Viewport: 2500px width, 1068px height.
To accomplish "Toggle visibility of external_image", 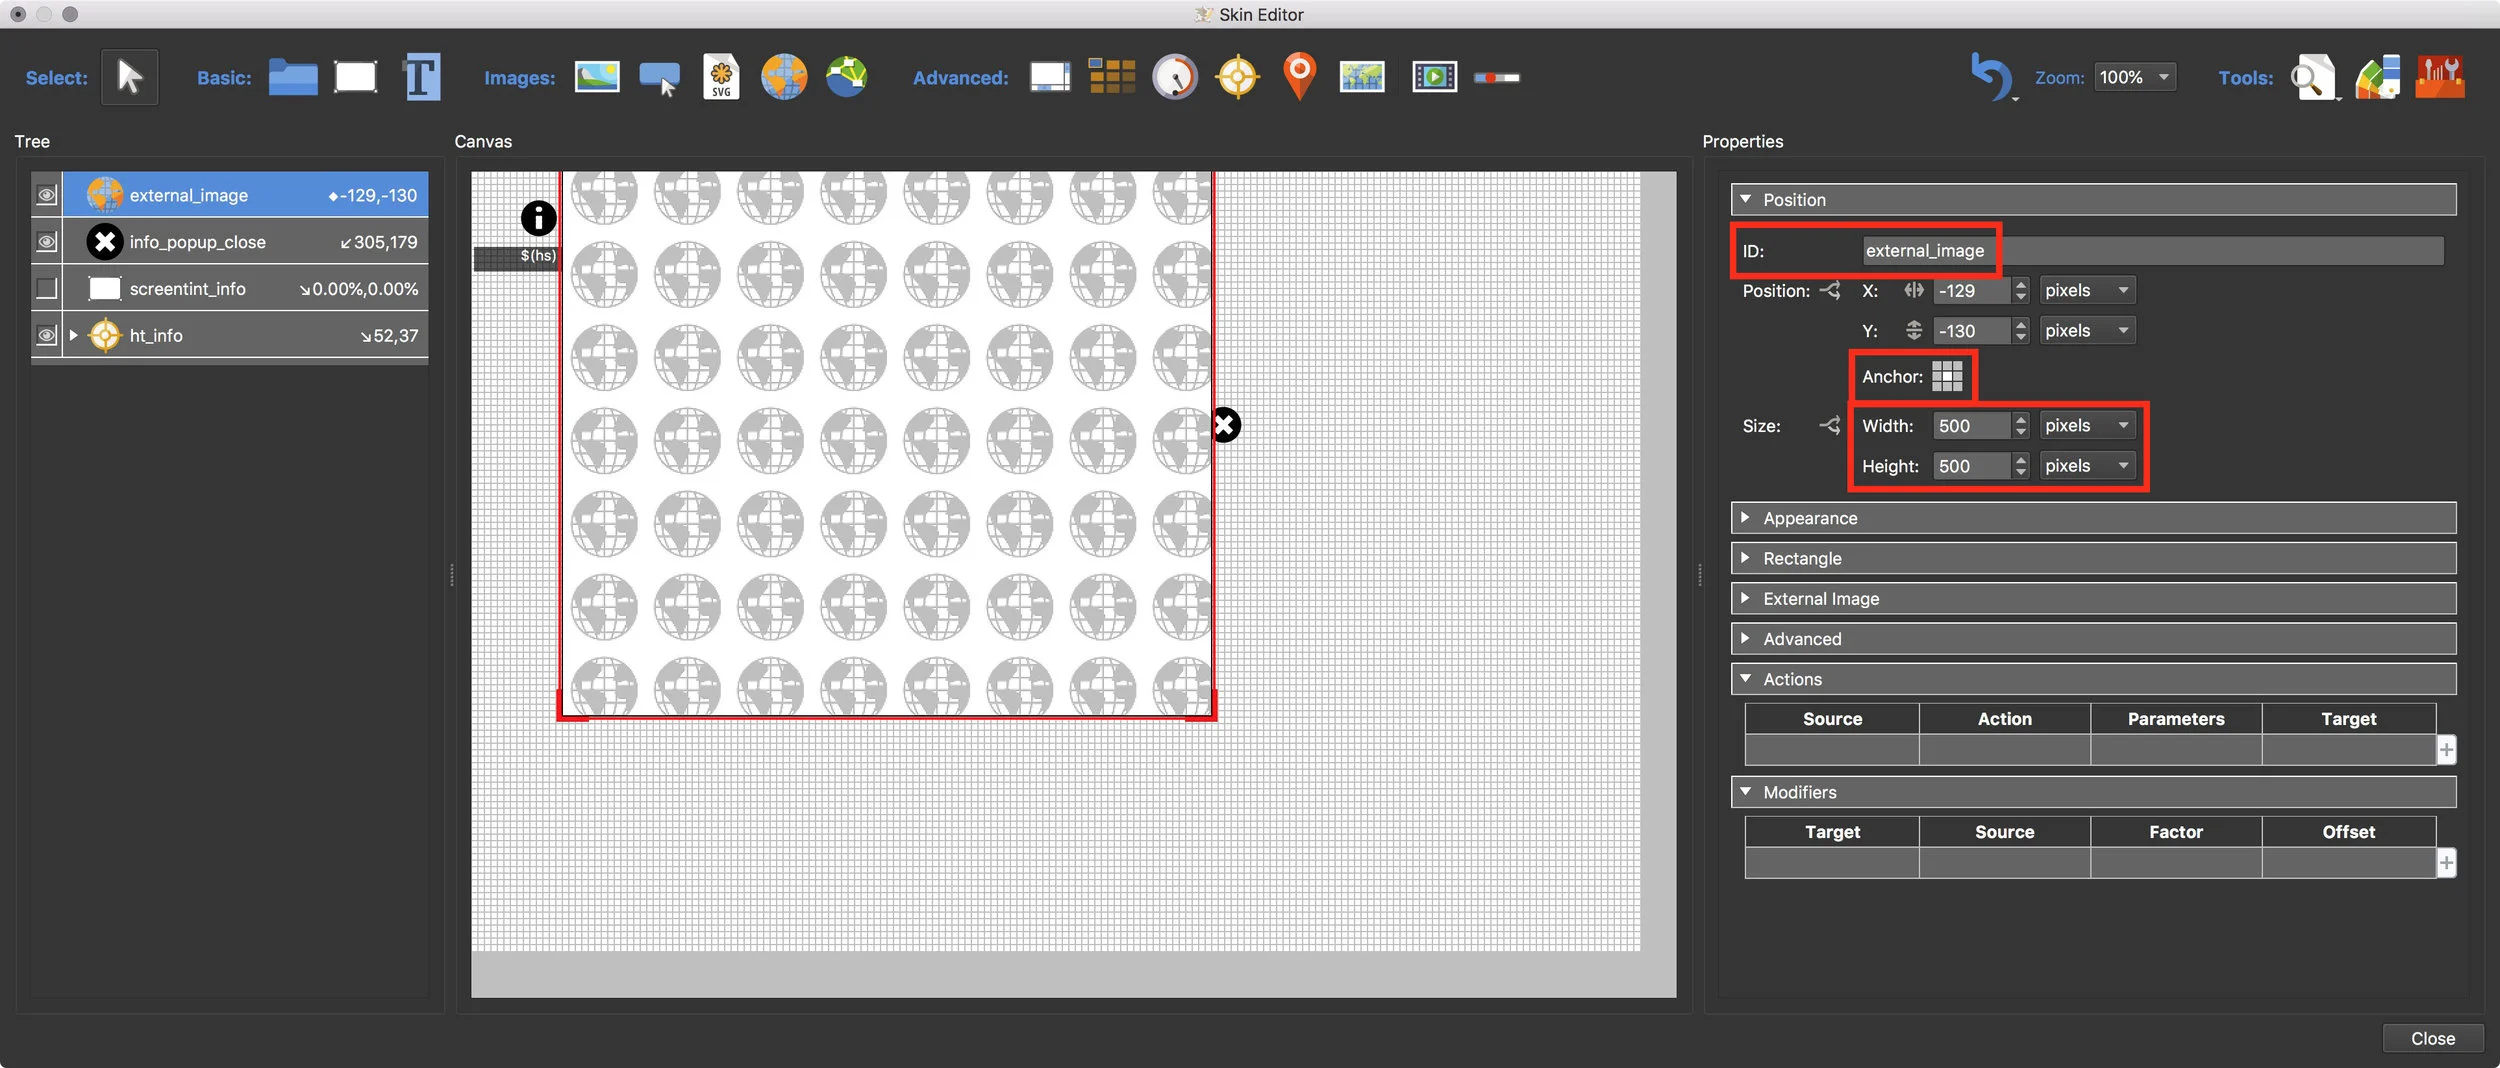I will 46,195.
